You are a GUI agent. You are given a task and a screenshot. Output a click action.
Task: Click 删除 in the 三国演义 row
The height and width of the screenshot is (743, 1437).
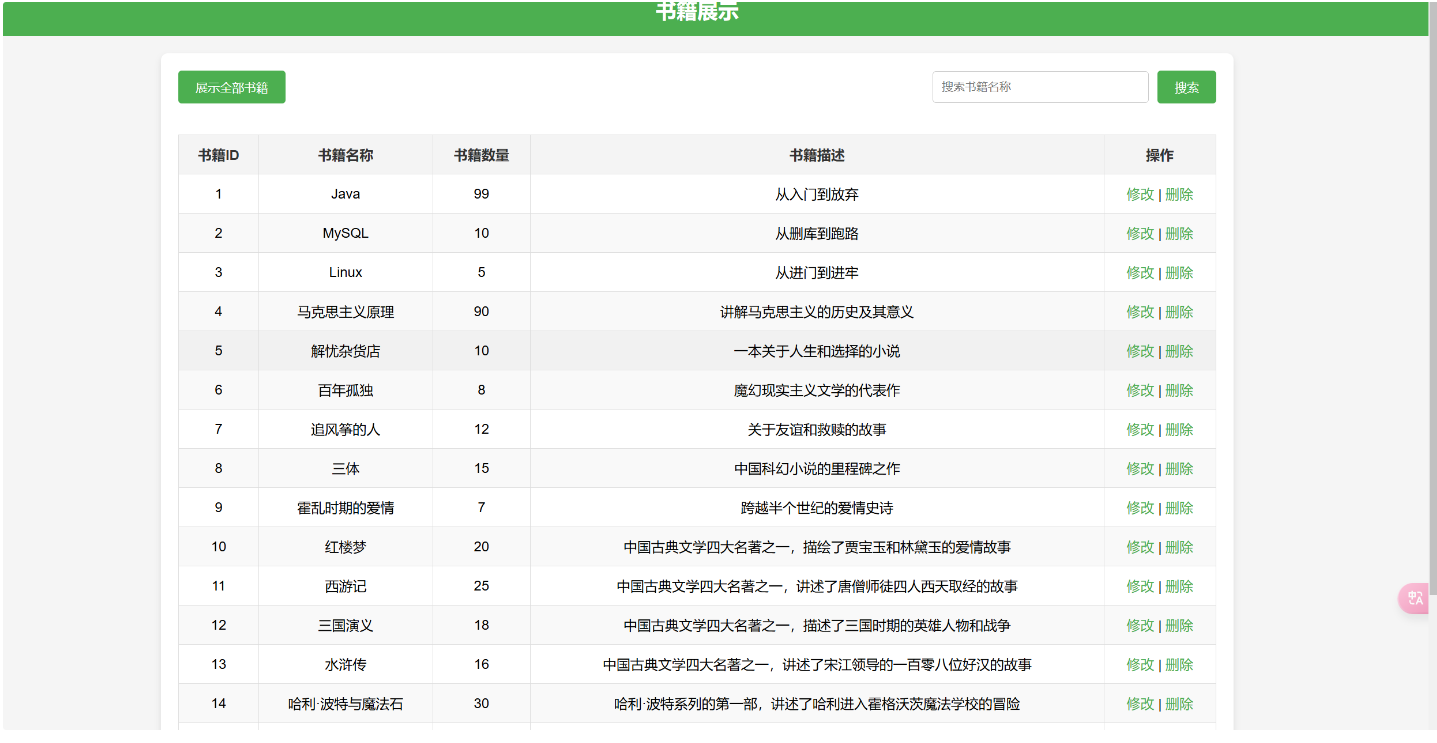(x=1179, y=625)
